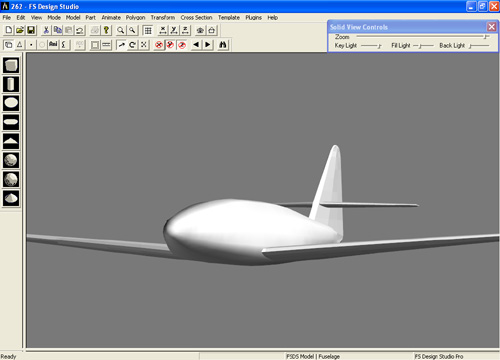Click the next part right arrow
Image resolution: width=500 pixels, height=360 pixels.
208,45
